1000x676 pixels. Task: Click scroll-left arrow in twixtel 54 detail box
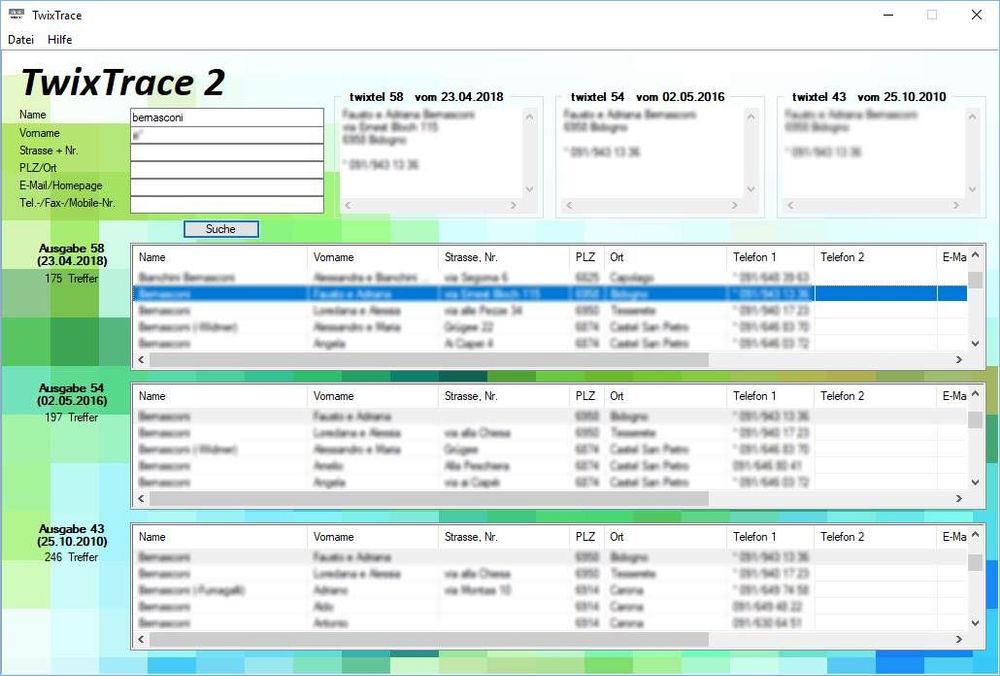tap(570, 205)
